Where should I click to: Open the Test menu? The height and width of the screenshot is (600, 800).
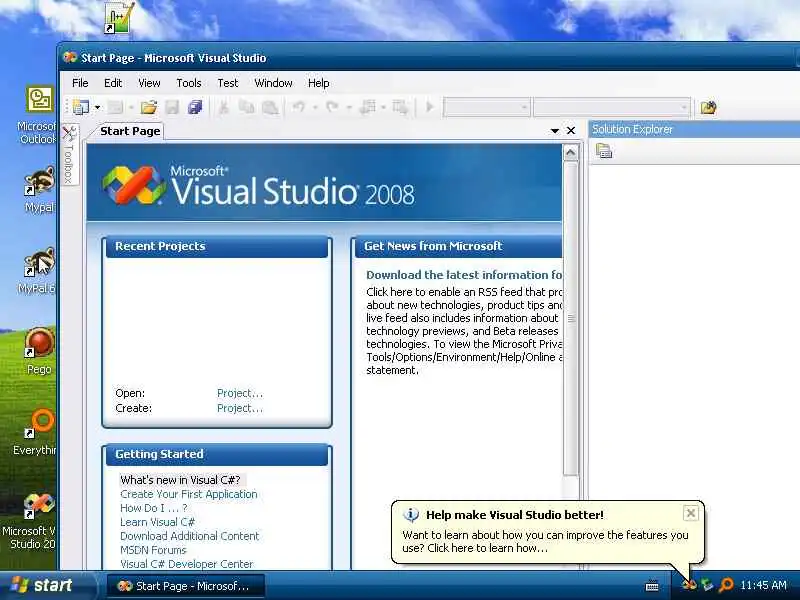(x=228, y=83)
